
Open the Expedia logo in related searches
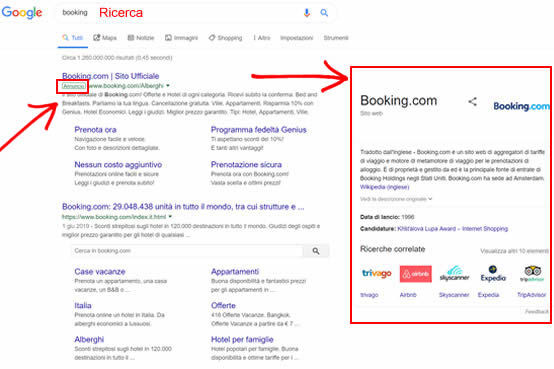pos(493,274)
